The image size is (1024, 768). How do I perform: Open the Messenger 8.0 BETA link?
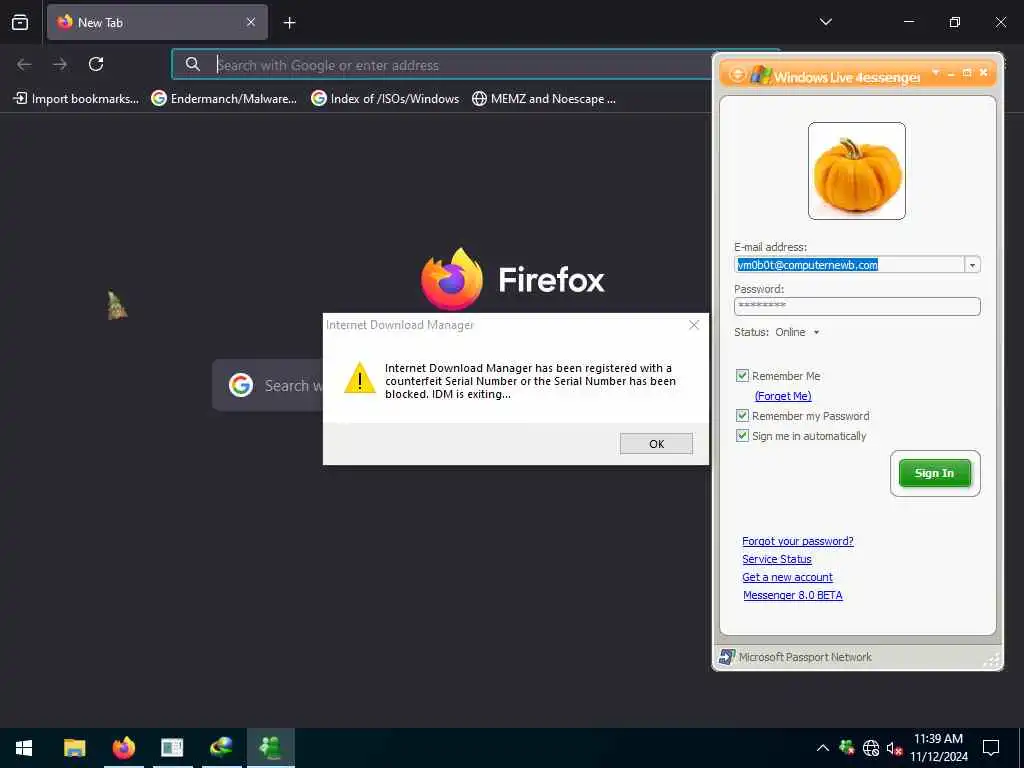[x=793, y=595]
